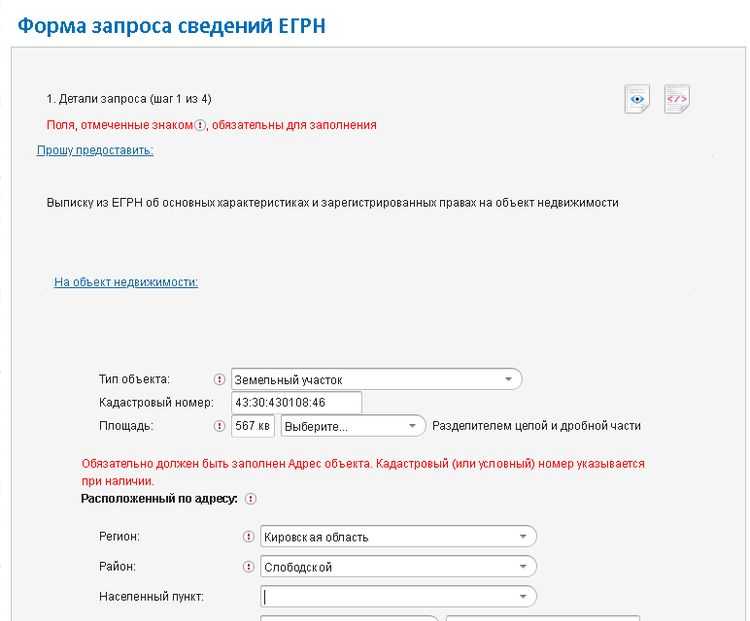Click the XML code document icon
Viewport: 750px width, 621px height.
pos(677,99)
